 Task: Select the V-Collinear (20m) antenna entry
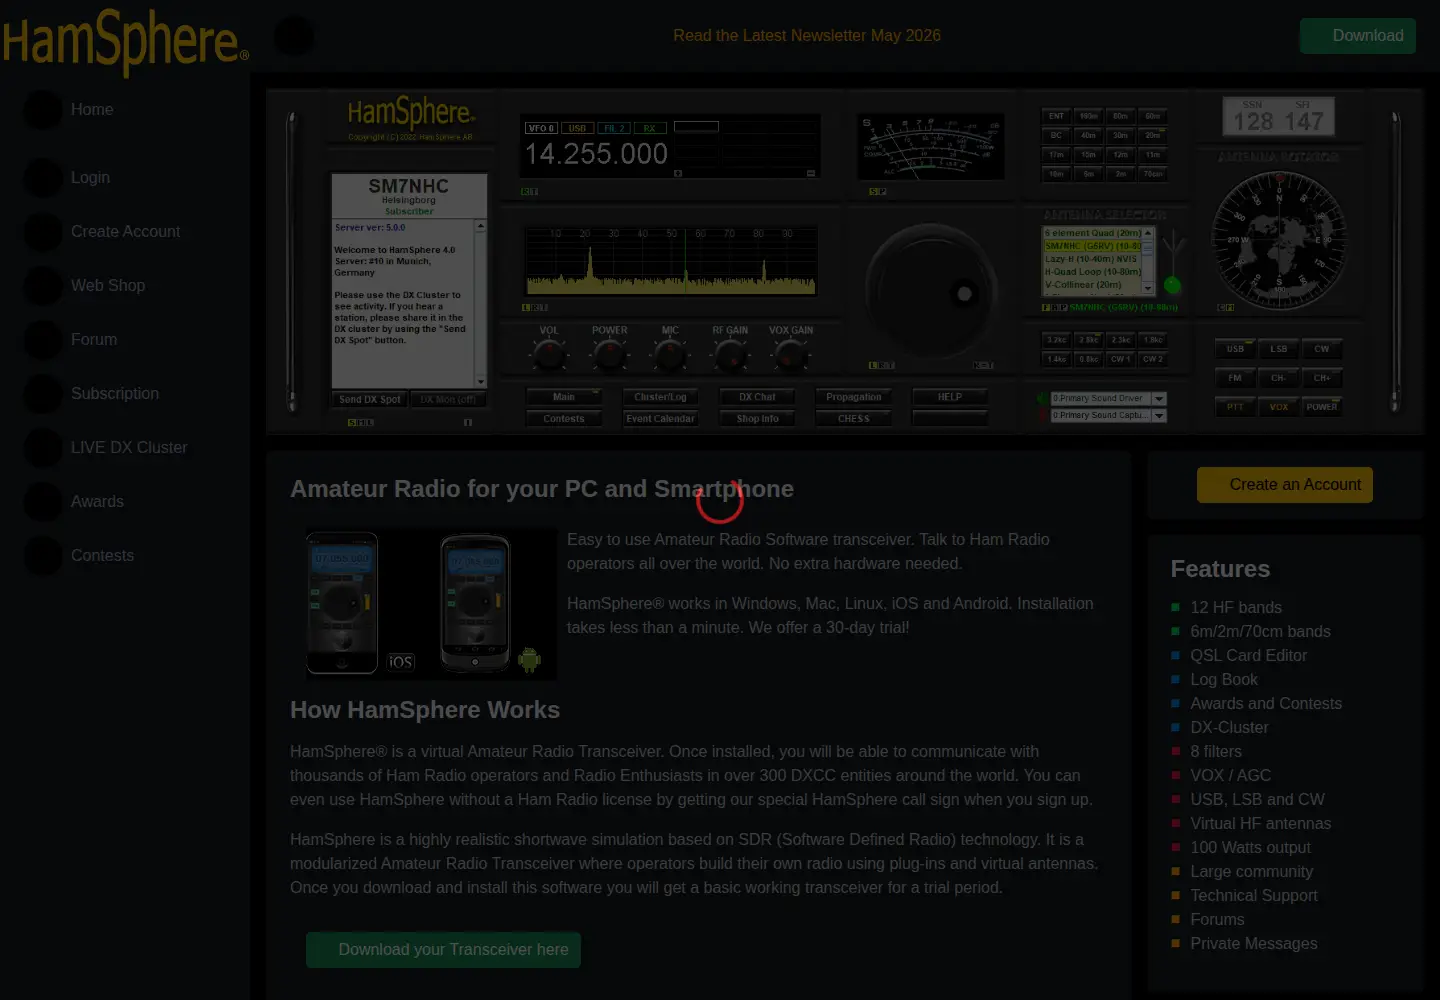(1092, 285)
